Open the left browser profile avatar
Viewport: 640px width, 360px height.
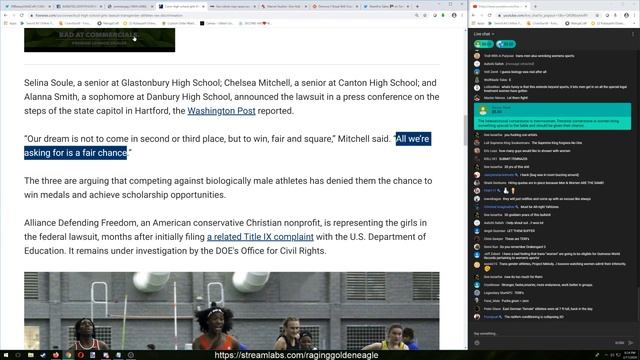coord(454,15)
